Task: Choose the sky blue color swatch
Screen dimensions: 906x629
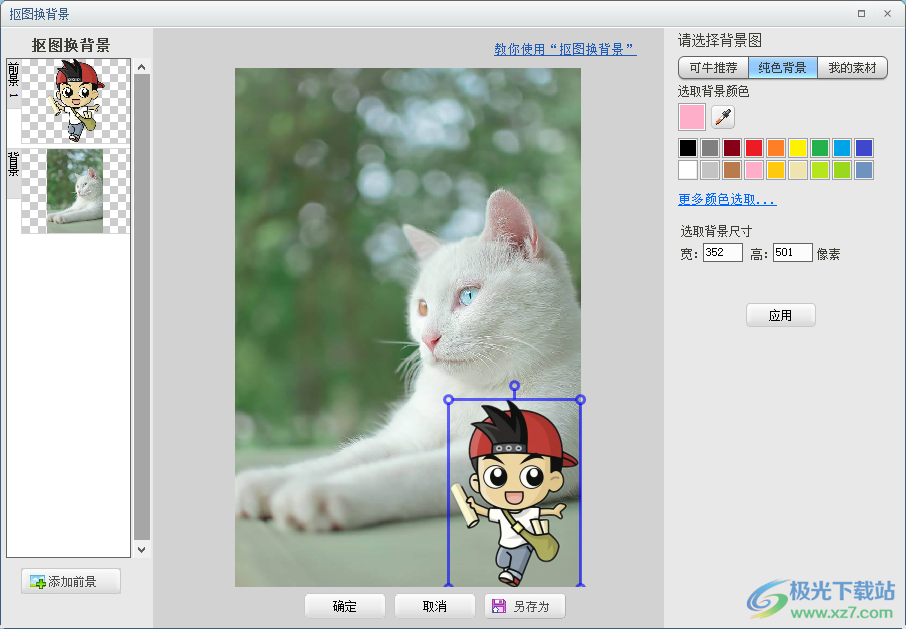Action: (842, 148)
